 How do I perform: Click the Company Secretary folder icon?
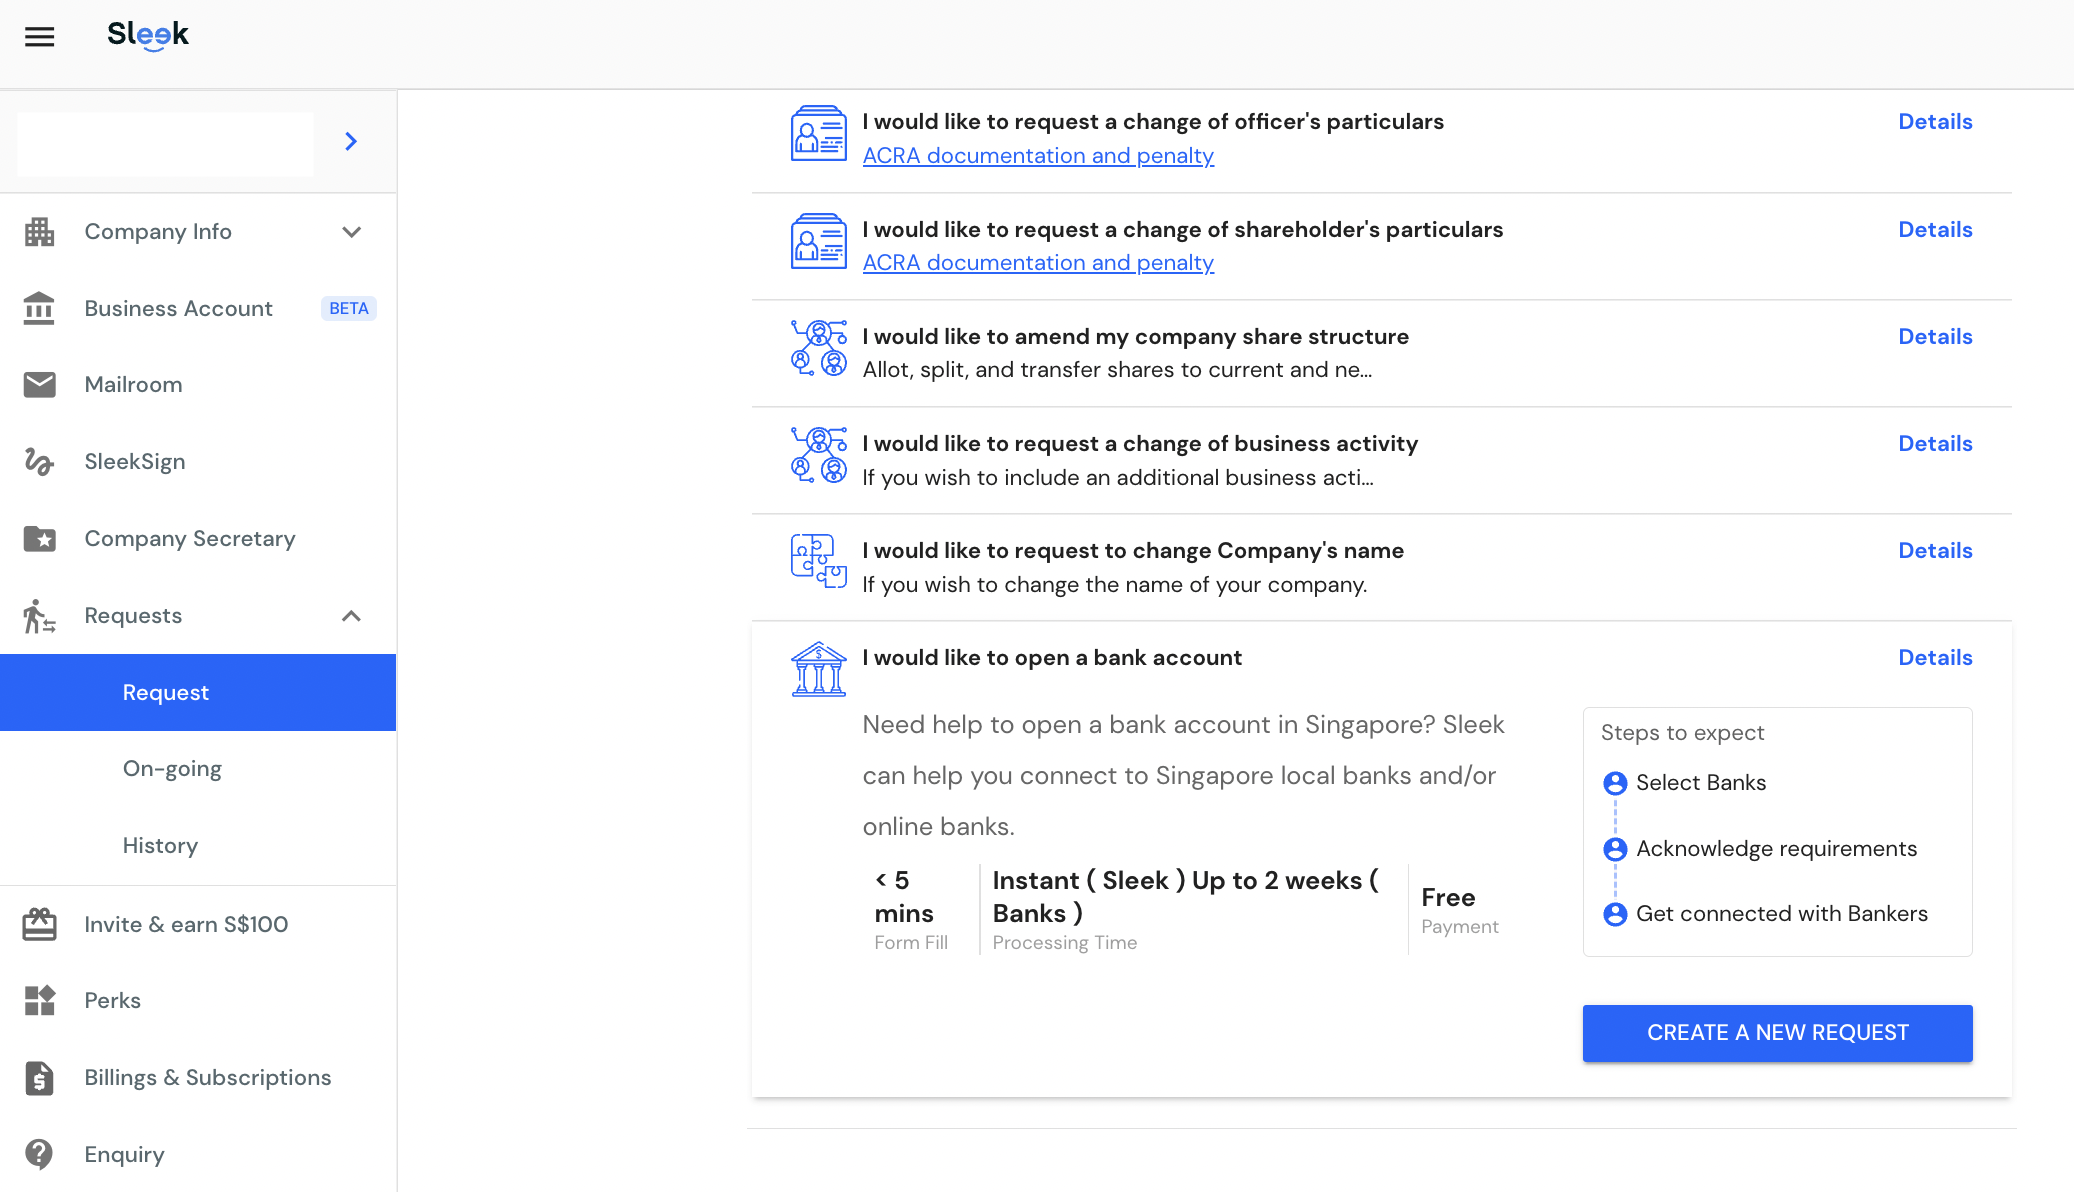(x=39, y=538)
